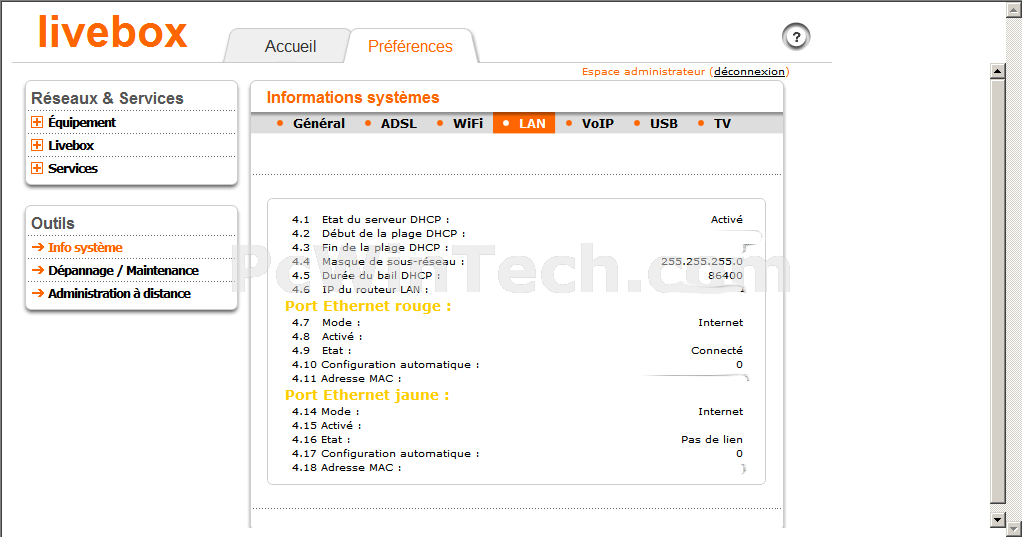The height and width of the screenshot is (537, 1022).
Task: Click the DHCP lease value 86400
Action: click(725, 276)
